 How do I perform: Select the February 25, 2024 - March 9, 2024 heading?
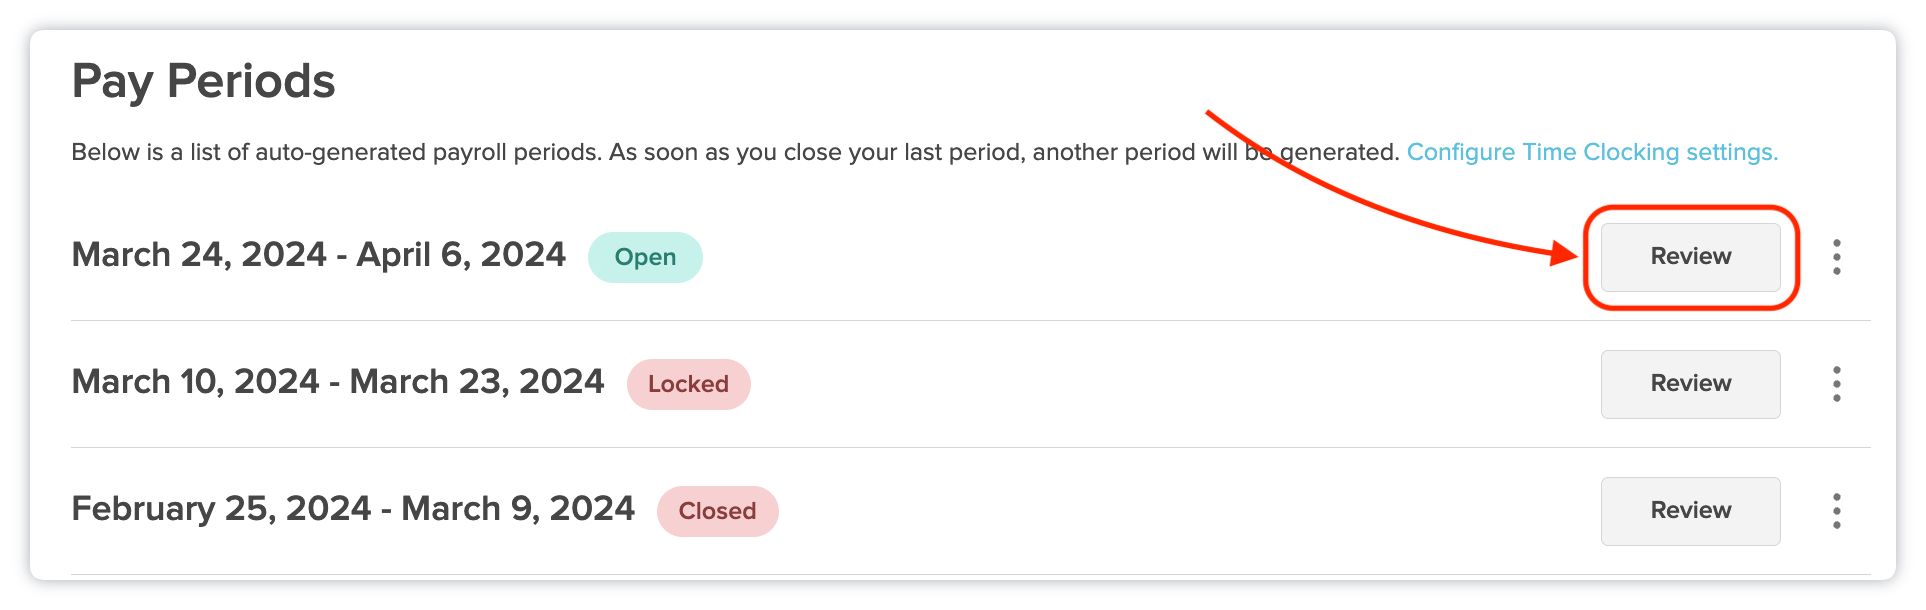click(x=353, y=509)
